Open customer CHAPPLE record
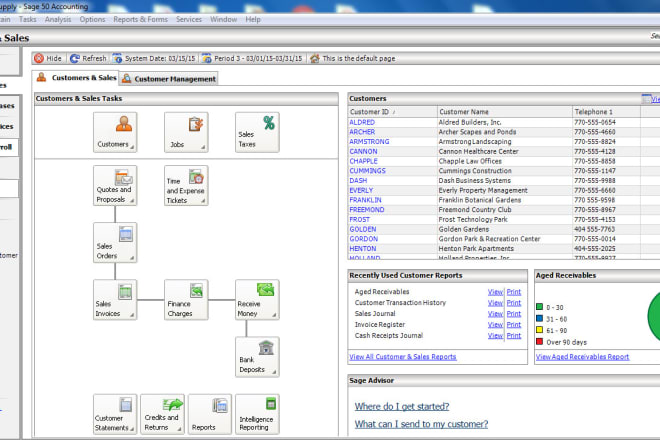The image size is (660, 440). pyautogui.click(x=364, y=161)
